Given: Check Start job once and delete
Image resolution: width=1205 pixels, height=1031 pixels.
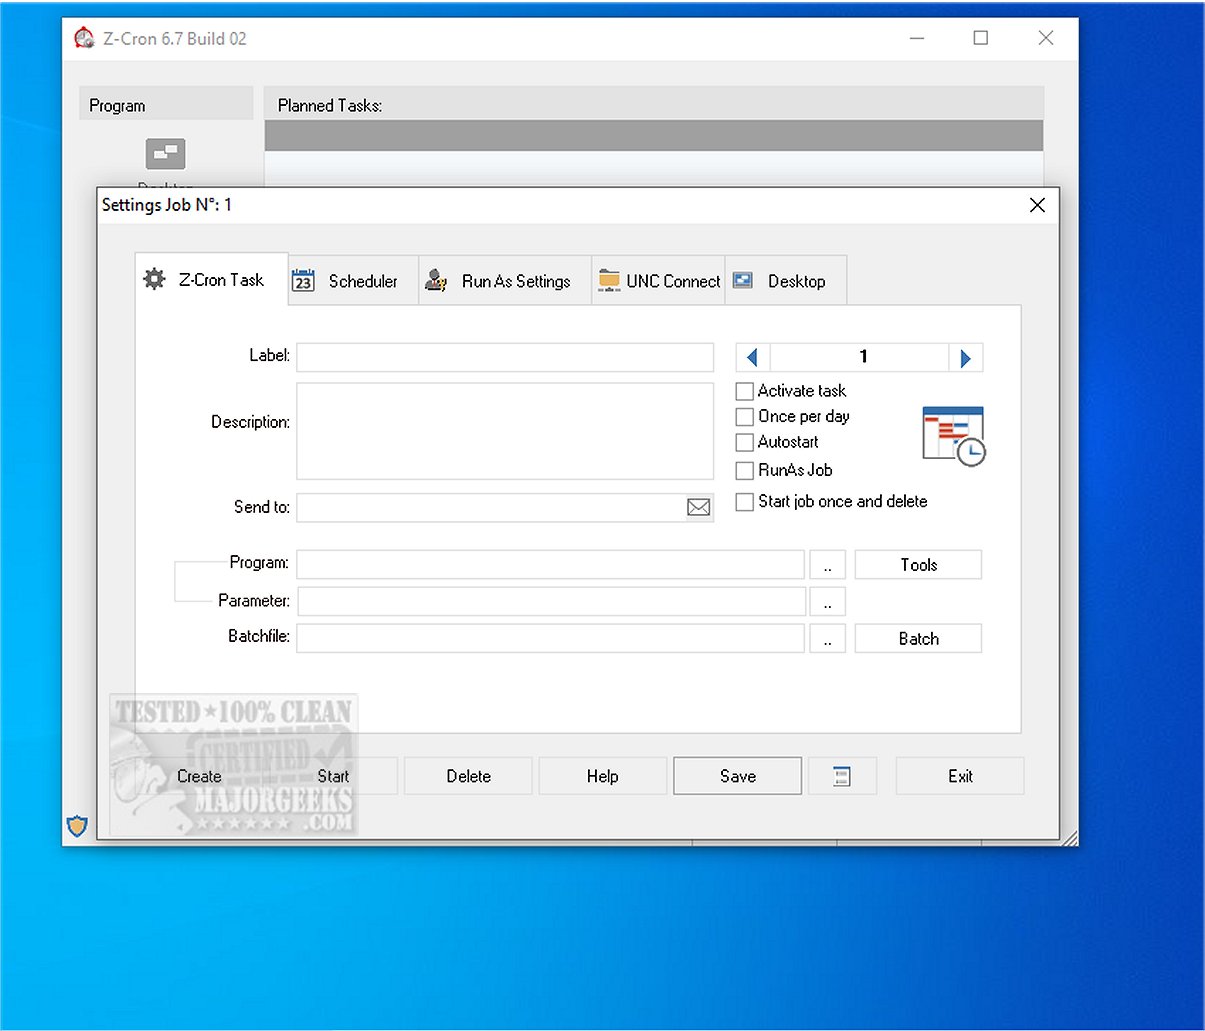Looking at the screenshot, I should [745, 502].
